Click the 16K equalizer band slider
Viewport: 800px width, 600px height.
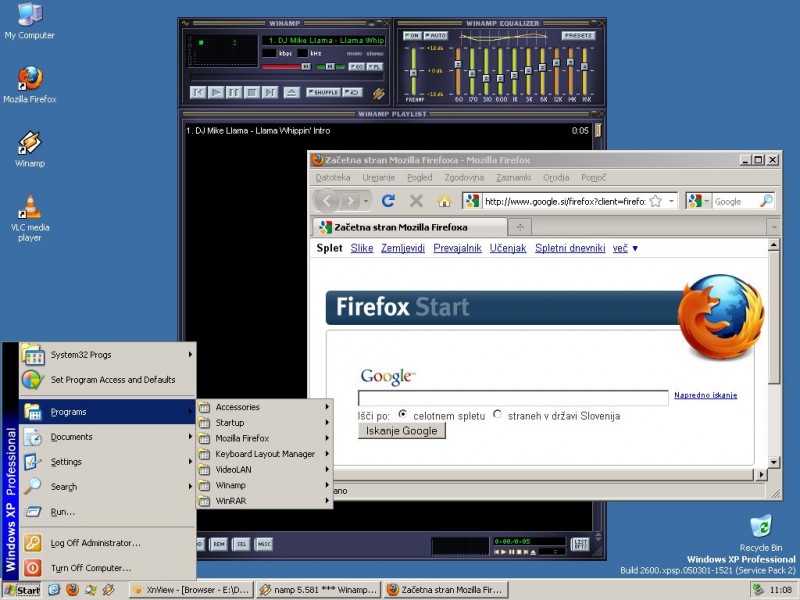coord(585,71)
